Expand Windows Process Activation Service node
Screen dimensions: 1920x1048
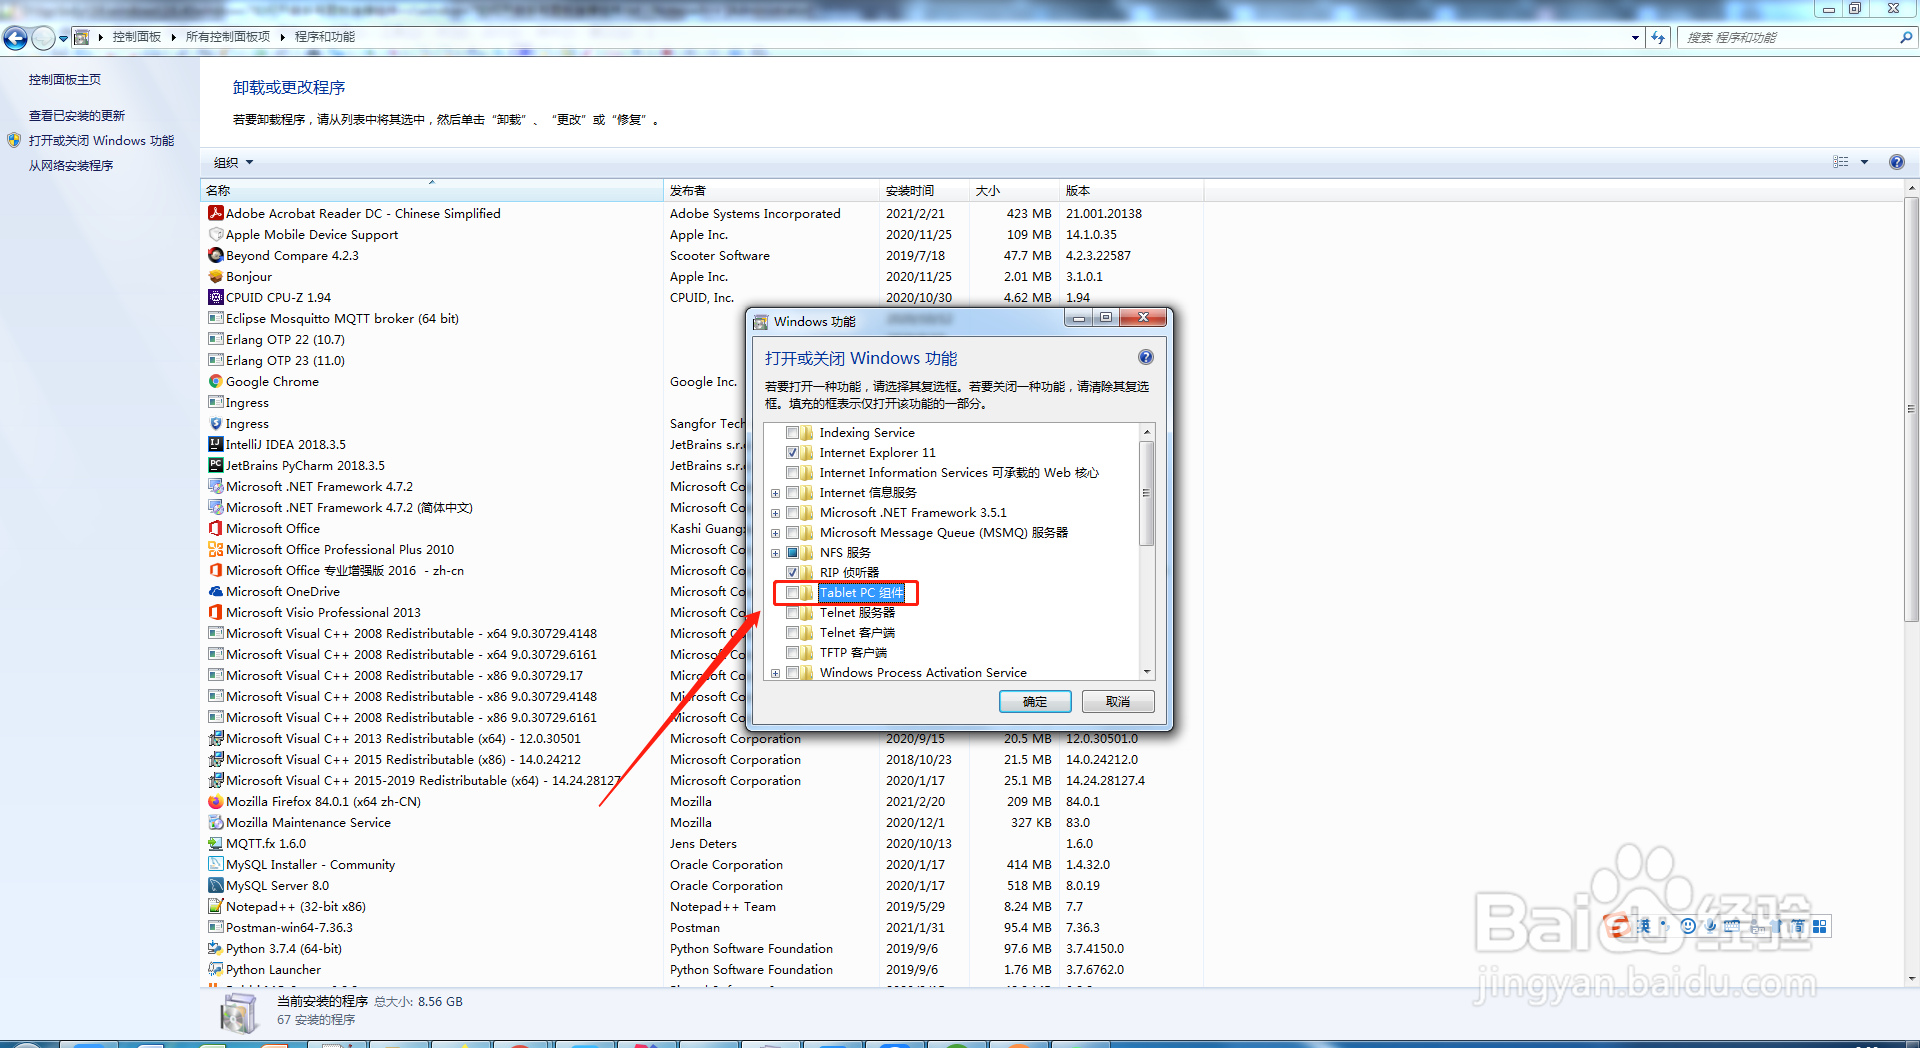coord(775,673)
